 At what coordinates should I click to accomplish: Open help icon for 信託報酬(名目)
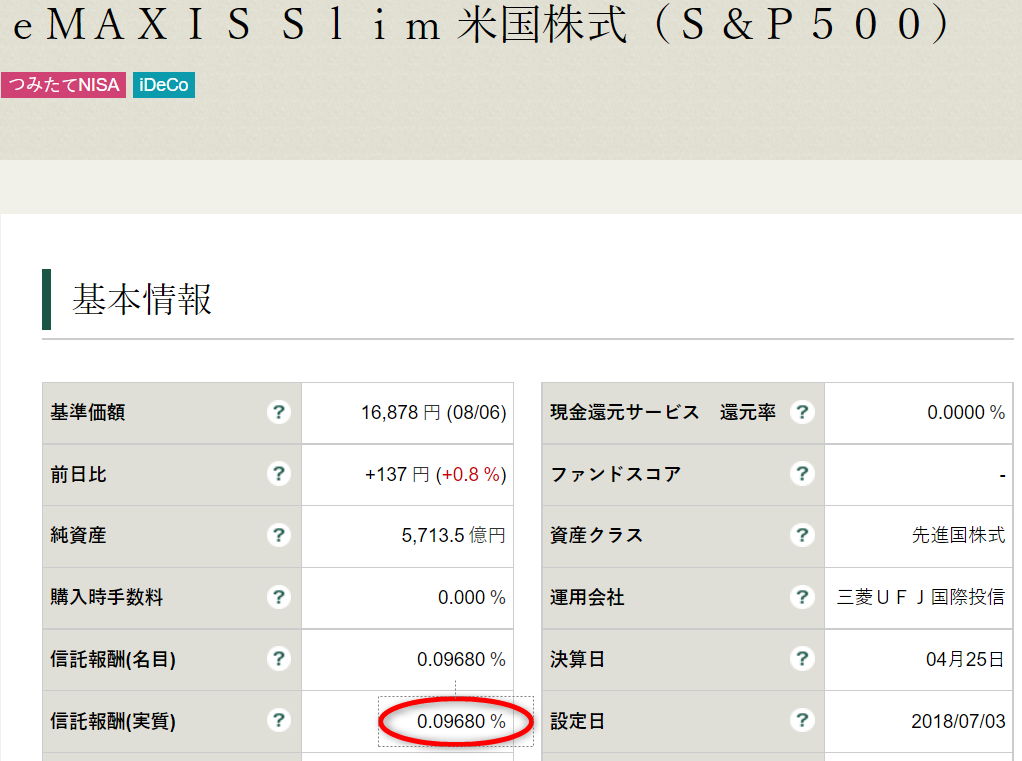pos(279,659)
